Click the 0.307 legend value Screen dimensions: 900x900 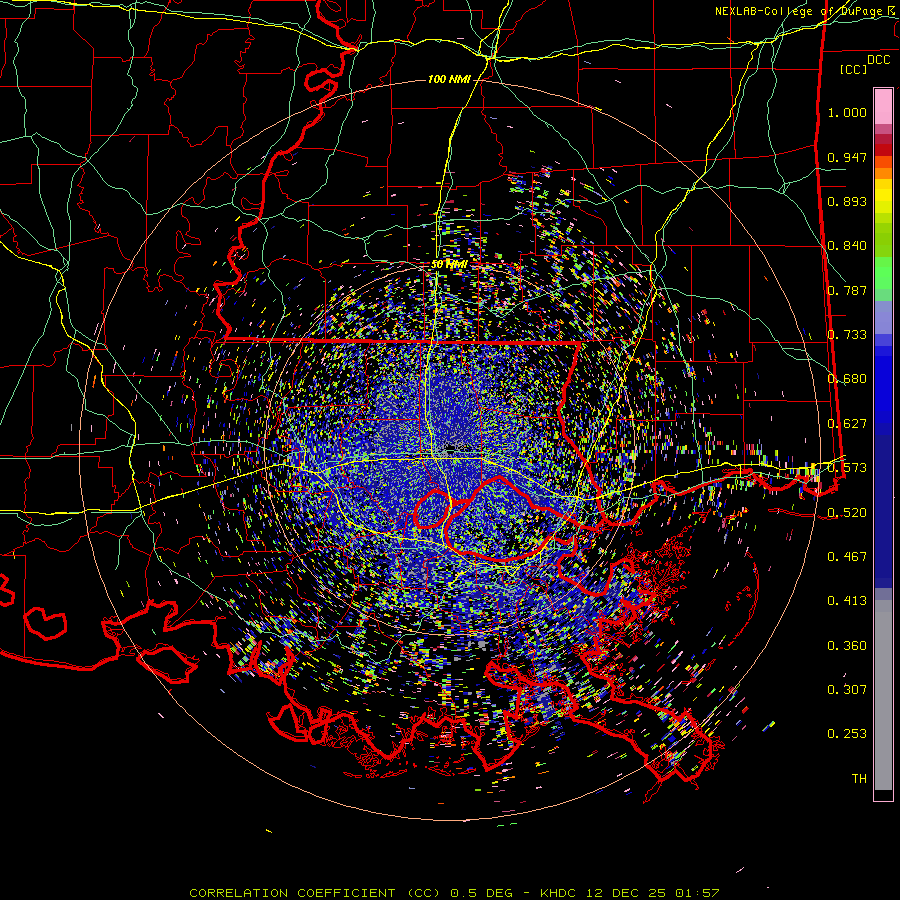pyautogui.click(x=847, y=690)
